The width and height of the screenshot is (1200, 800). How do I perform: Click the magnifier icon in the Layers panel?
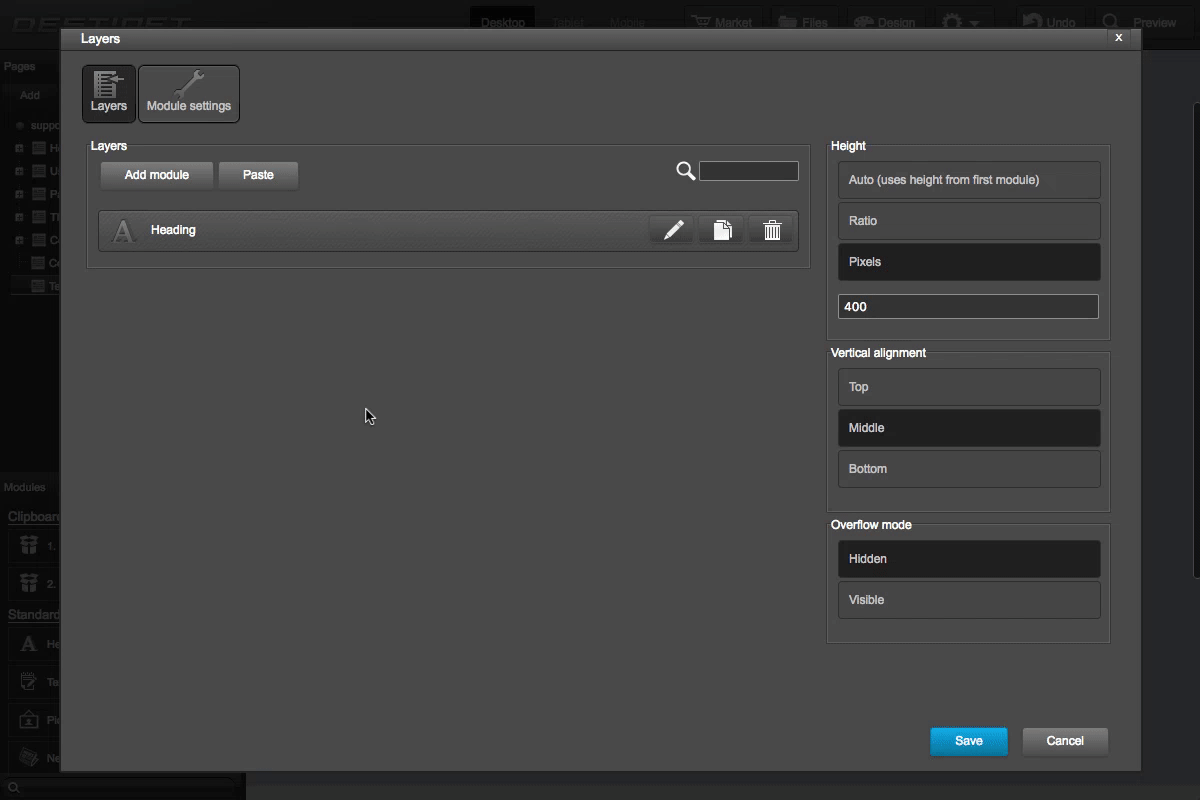(x=686, y=170)
